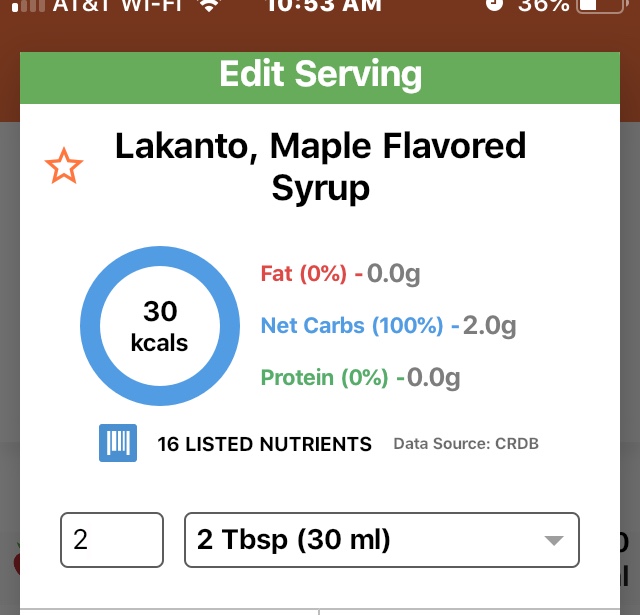Click the serving dropdown arrow
Screen dimensions: 640x615
[x=554, y=541]
